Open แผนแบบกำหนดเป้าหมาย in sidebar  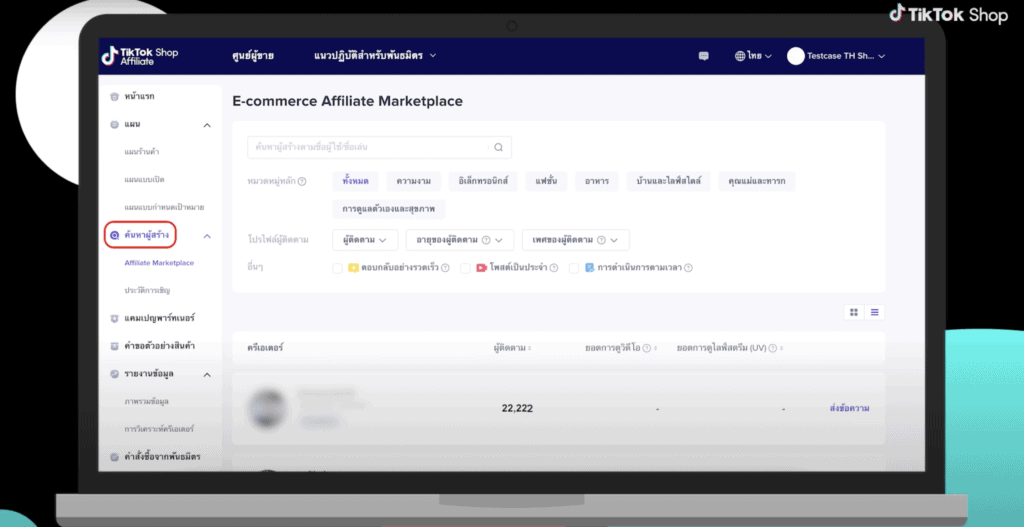[x=164, y=208]
